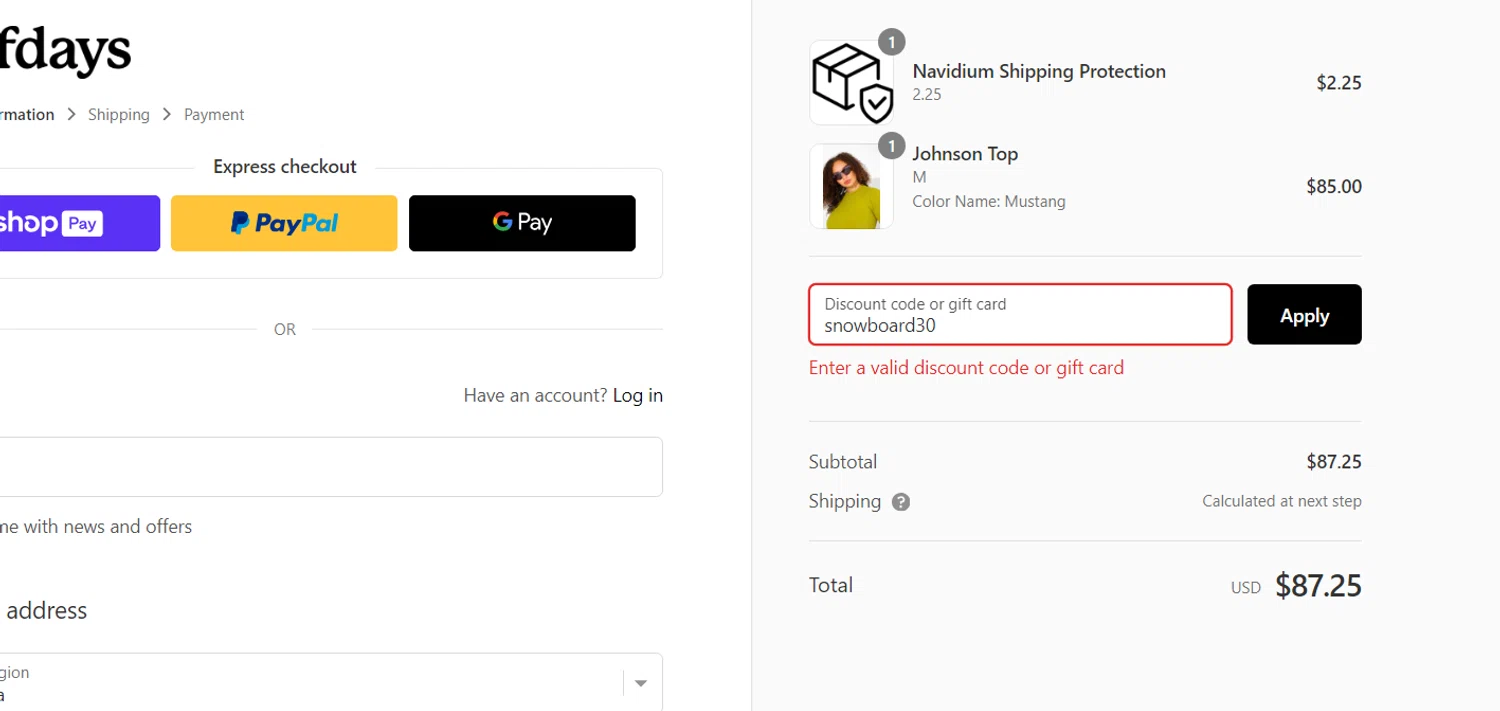1500x711 pixels.
Task: Click the Navidium Shipping Protection box icon
Action: point(851,83)
